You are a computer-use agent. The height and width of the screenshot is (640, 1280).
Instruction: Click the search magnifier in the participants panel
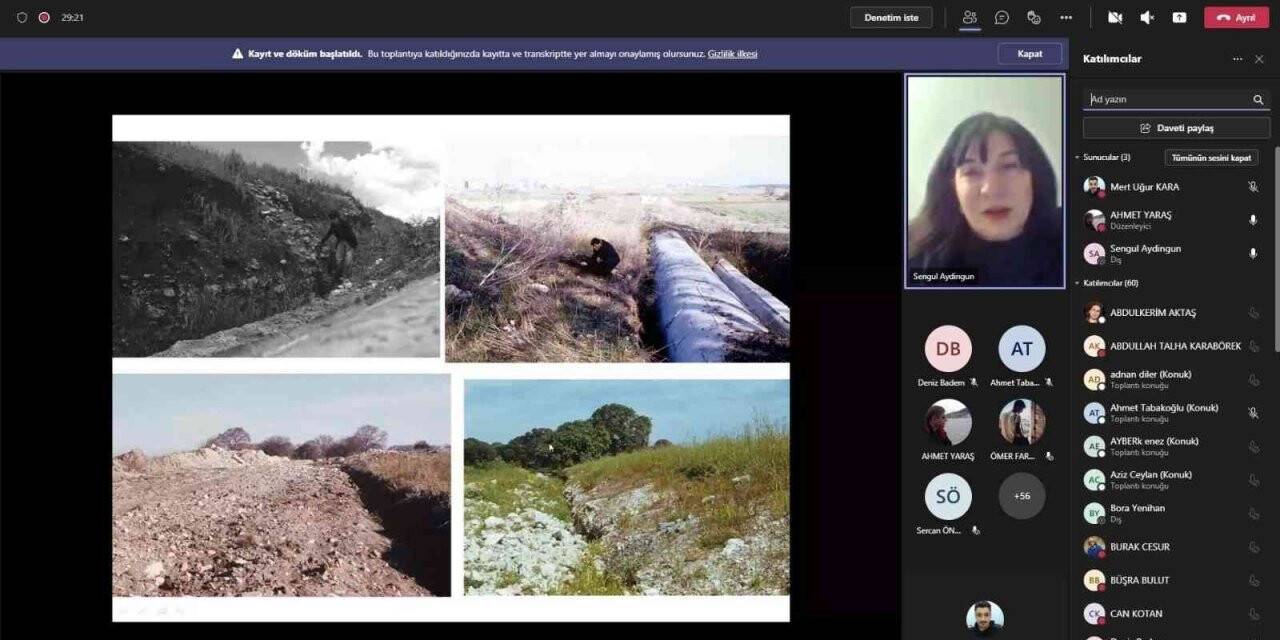(1258, 100)
